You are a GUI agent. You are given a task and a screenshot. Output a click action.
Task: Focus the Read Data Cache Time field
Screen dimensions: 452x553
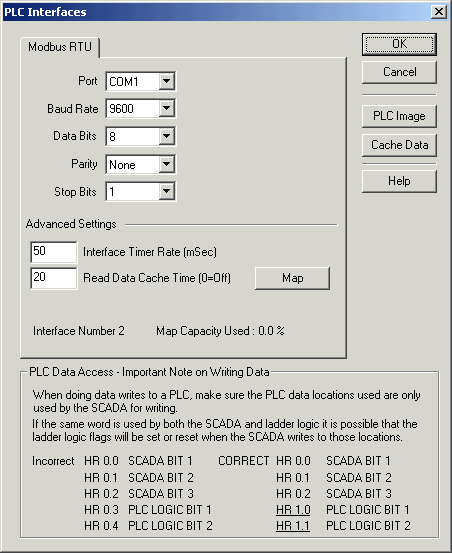click(54, 278)
